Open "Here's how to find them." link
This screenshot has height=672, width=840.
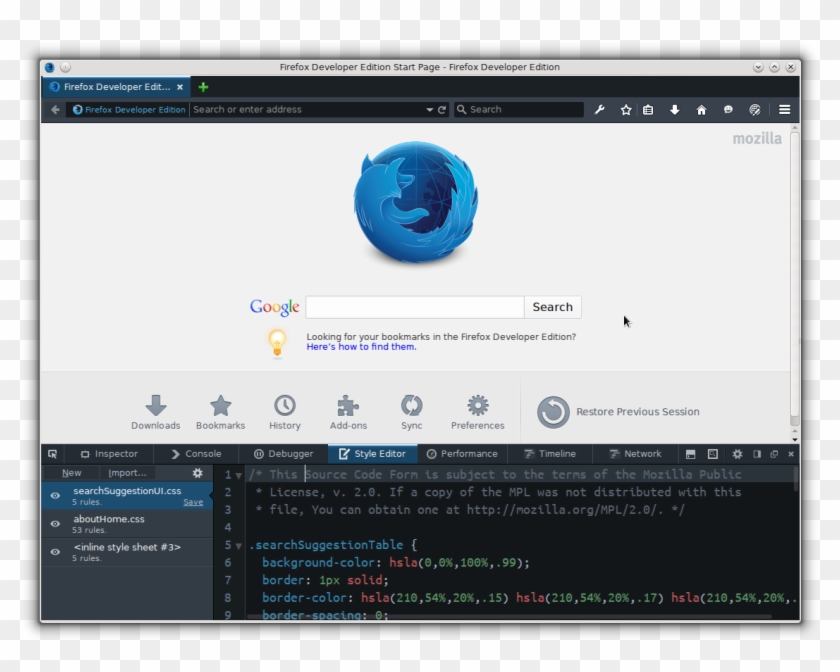pyautogui.click(x=361, y=347)
